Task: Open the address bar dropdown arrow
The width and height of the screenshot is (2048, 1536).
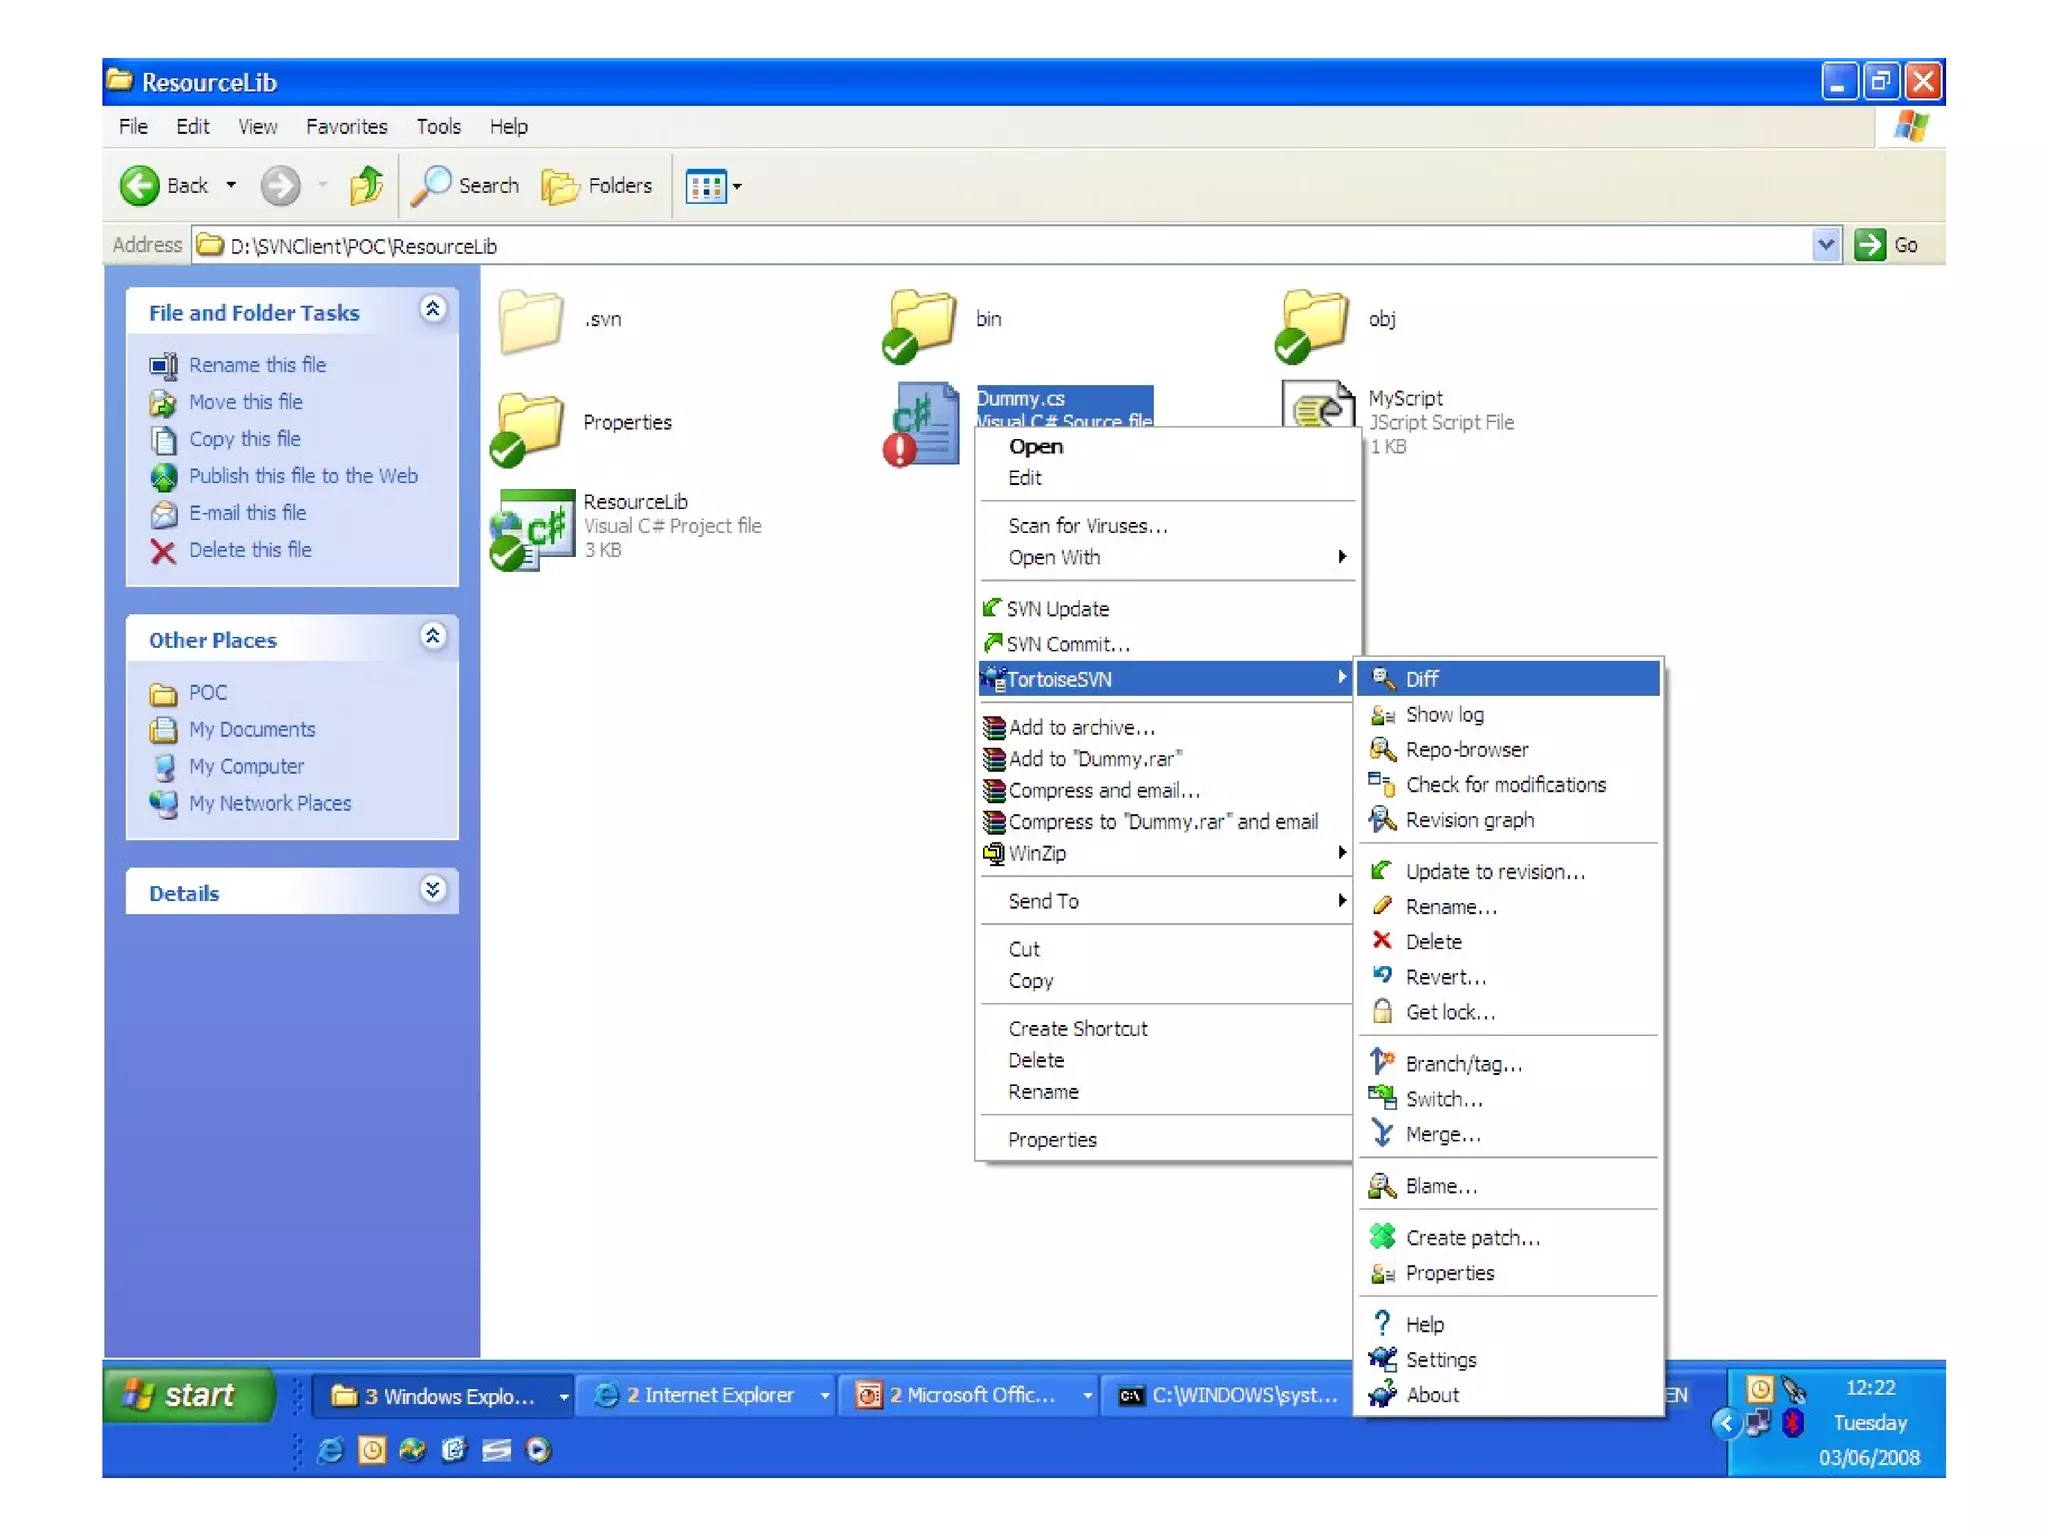Action: coord(1825,245)
